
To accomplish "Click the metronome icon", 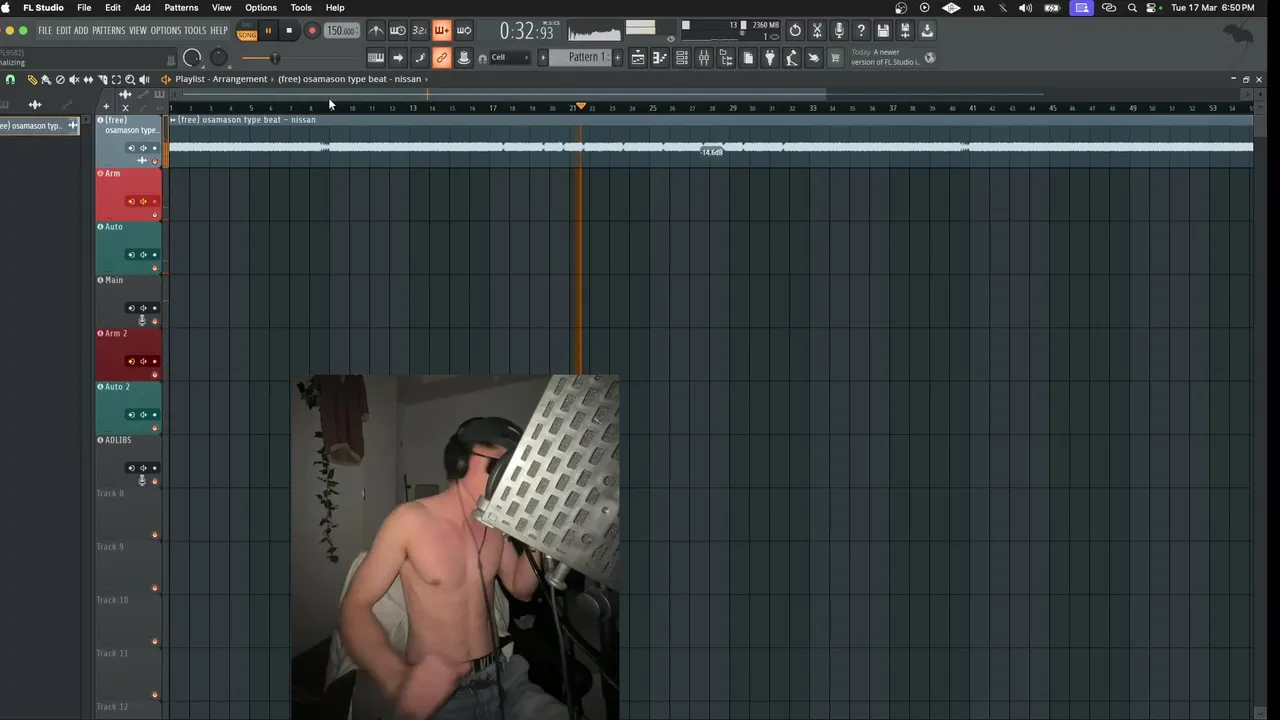I will pos(376,30).
